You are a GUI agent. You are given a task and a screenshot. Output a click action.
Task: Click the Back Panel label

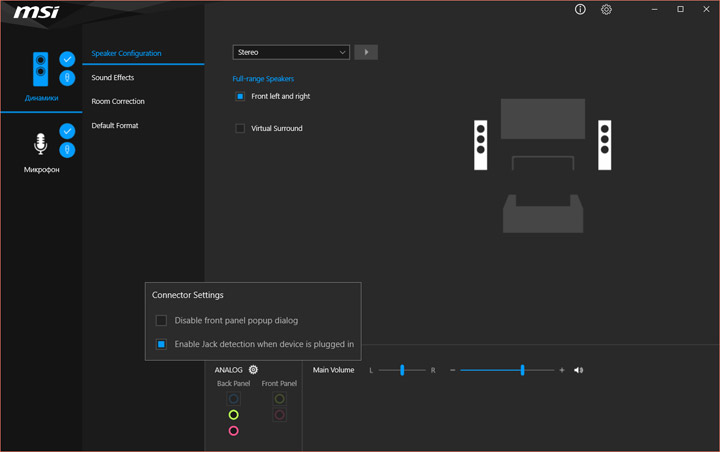click(233, 383)
